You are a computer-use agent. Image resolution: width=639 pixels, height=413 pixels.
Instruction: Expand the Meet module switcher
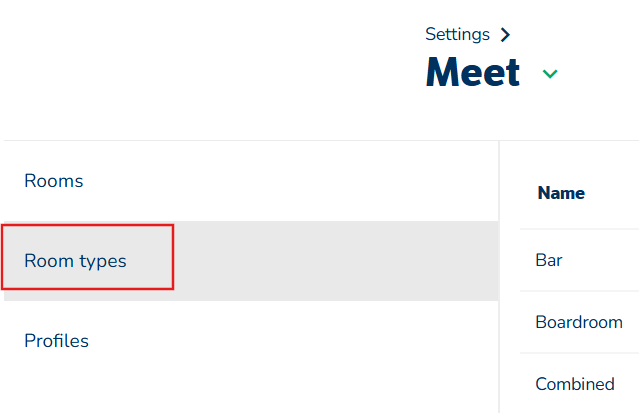pos(550,74)
